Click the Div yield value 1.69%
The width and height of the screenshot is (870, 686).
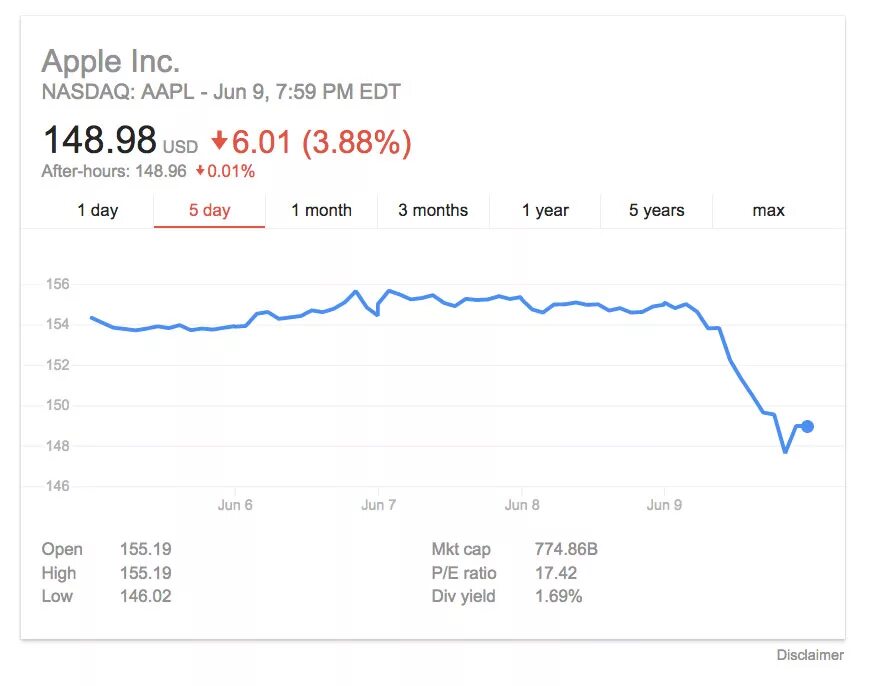[558, 596]
